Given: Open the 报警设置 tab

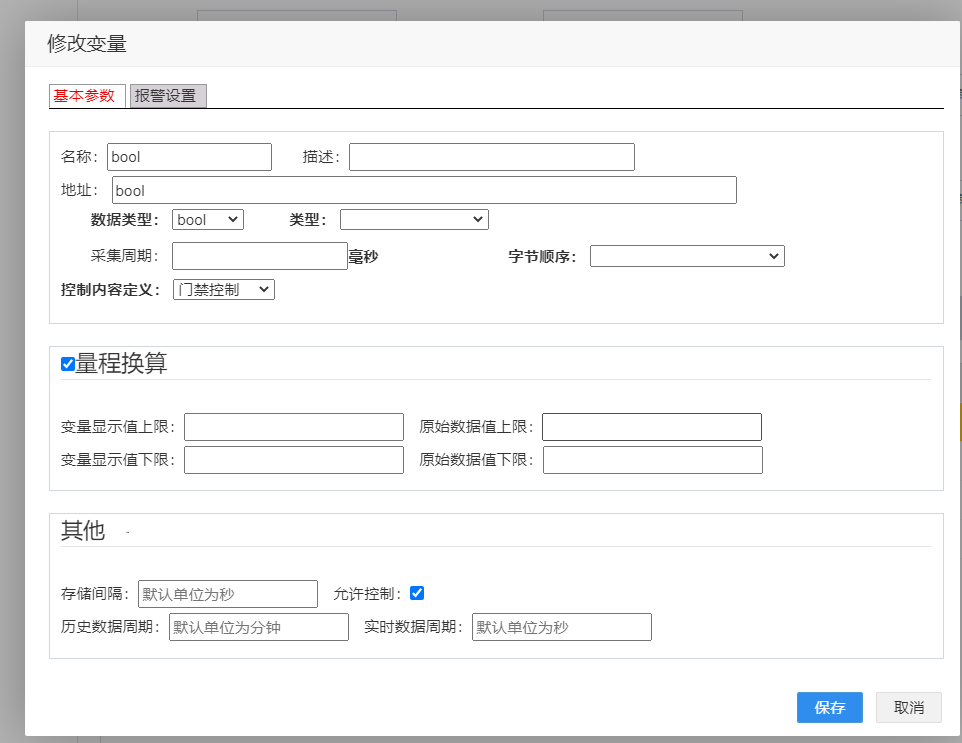Looking at the screenshot, I should tap(168, 96).
